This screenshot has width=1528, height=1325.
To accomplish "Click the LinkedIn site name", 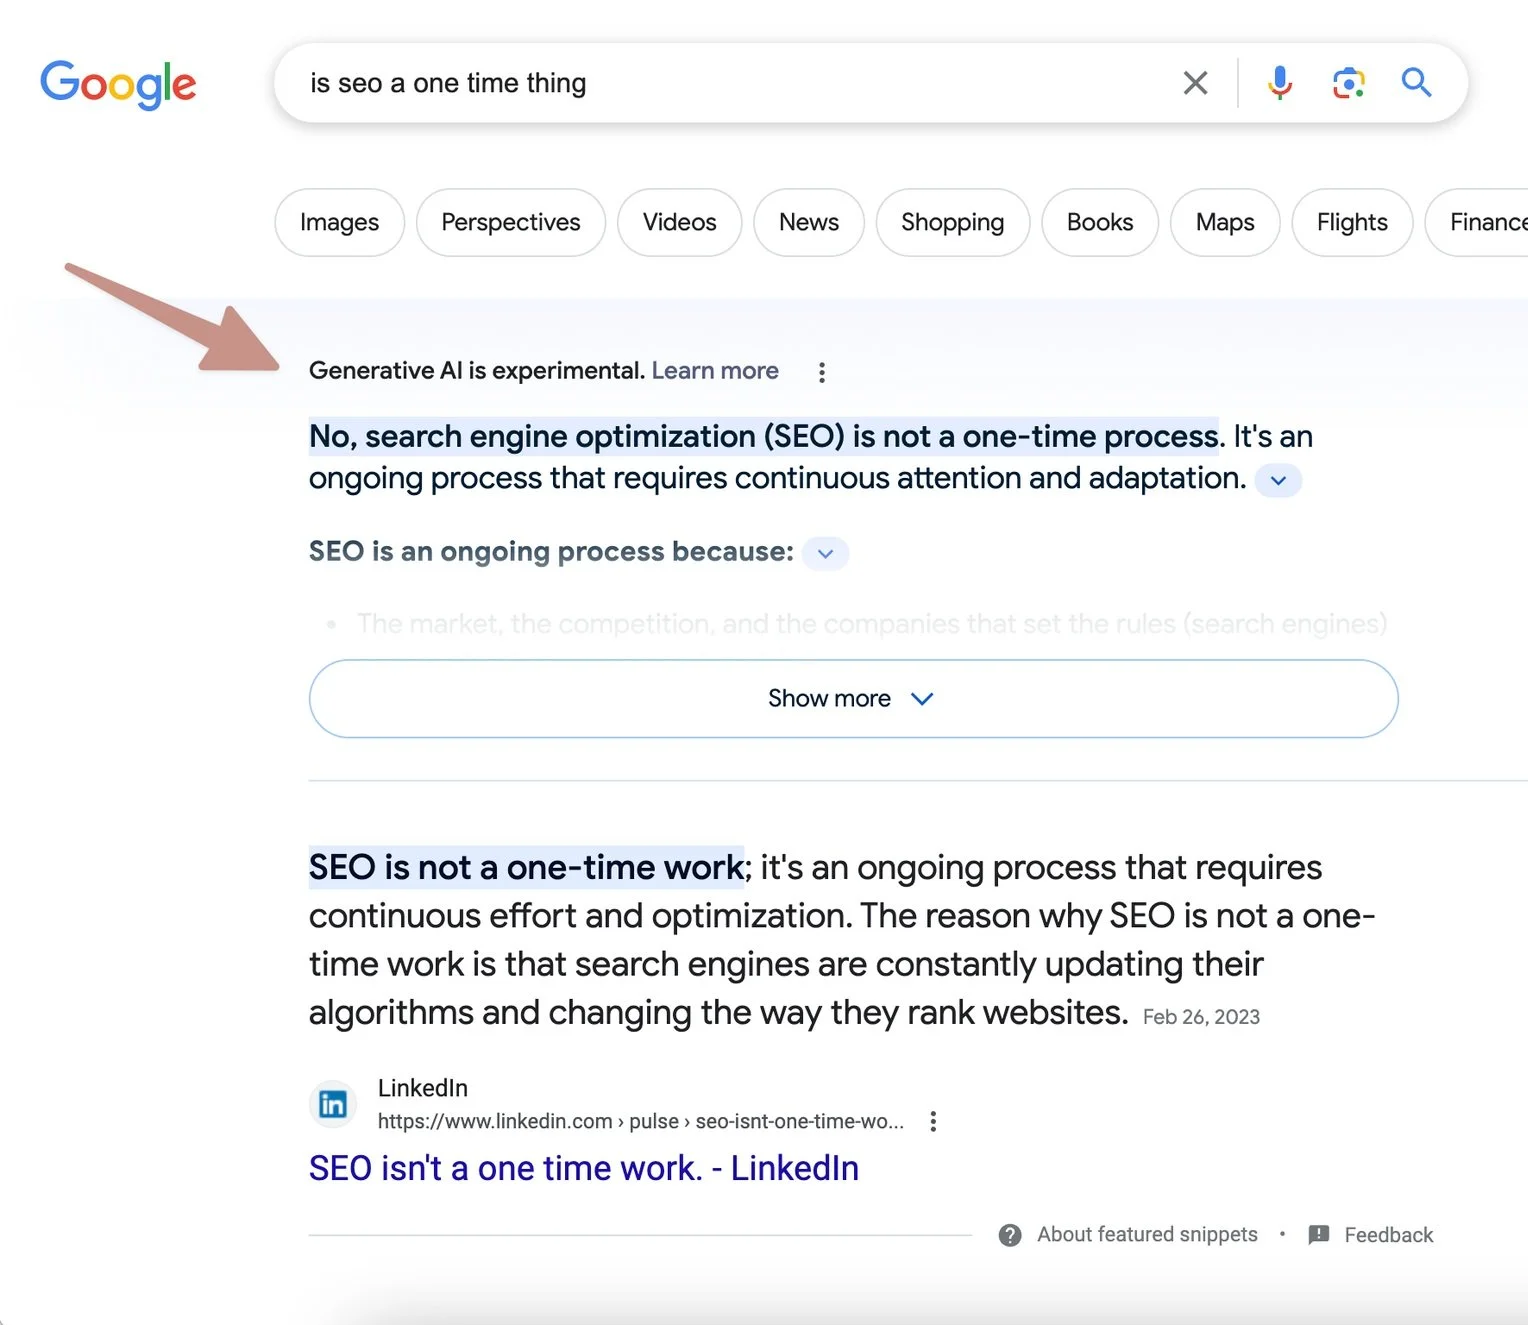I will tap(423, 1088).
